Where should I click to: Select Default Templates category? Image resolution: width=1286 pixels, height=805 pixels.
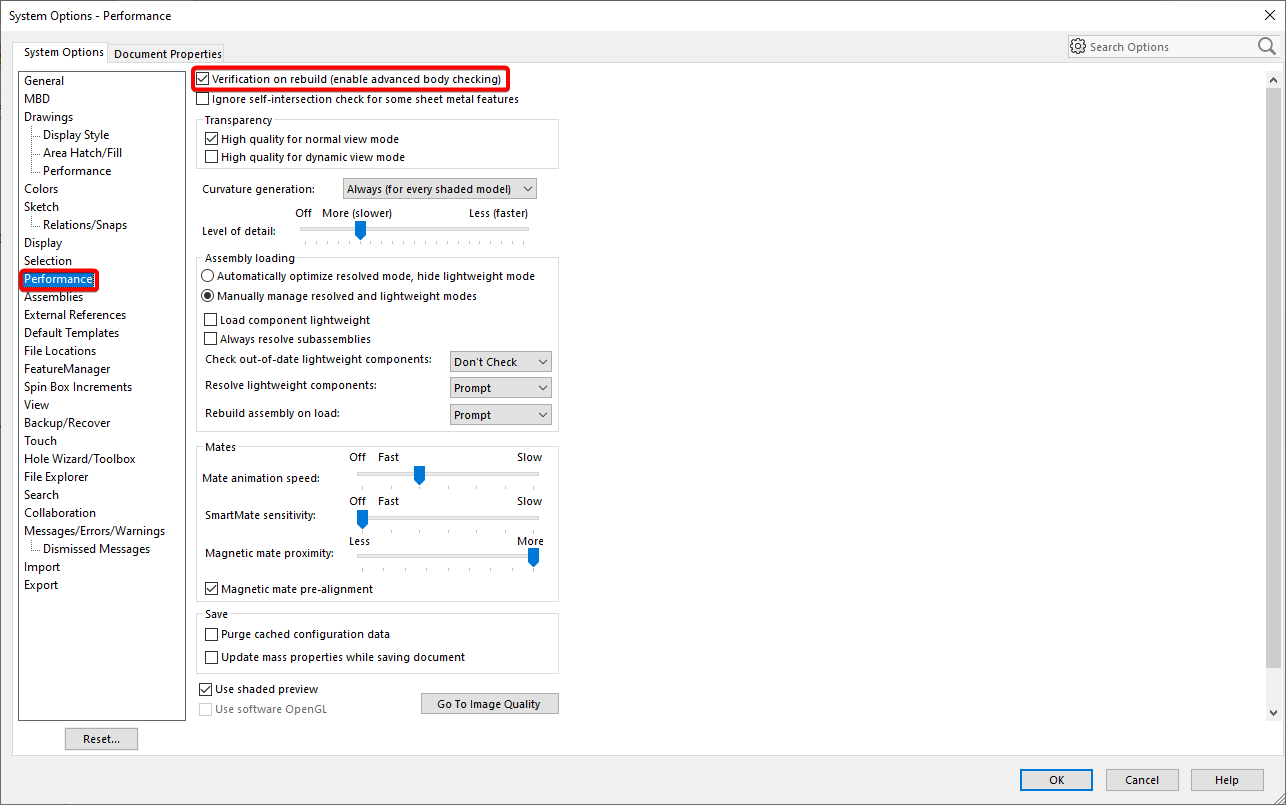pos(71,333)
